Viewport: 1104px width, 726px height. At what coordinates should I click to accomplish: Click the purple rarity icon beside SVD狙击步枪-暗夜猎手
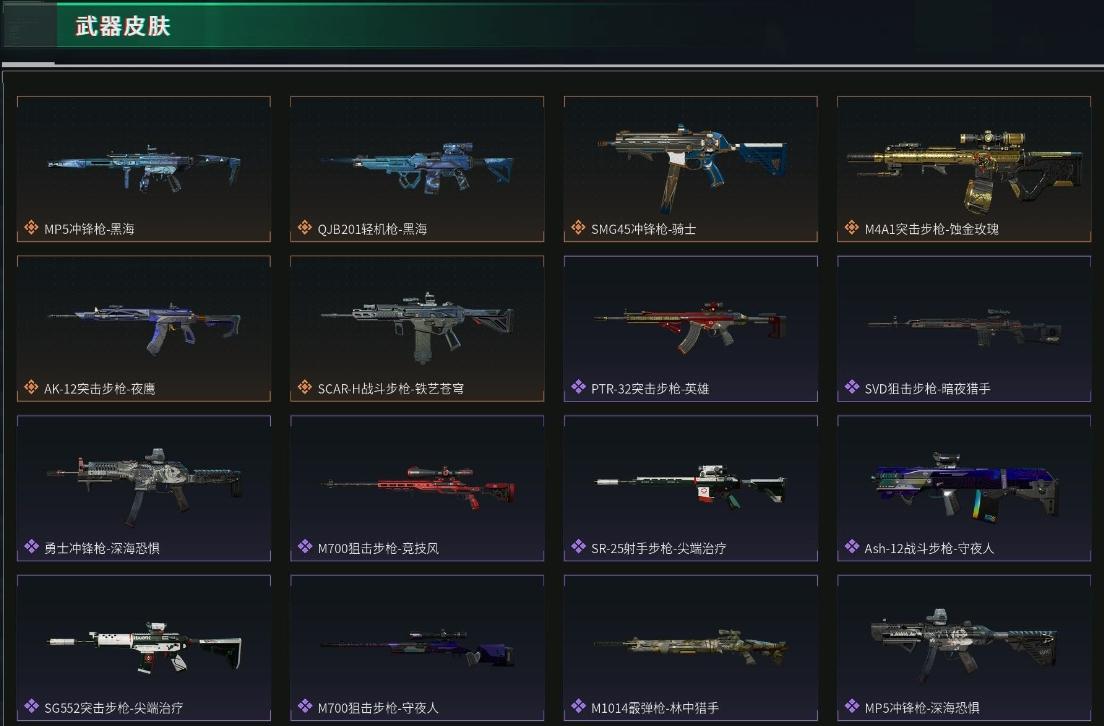[x=851, y=387]
